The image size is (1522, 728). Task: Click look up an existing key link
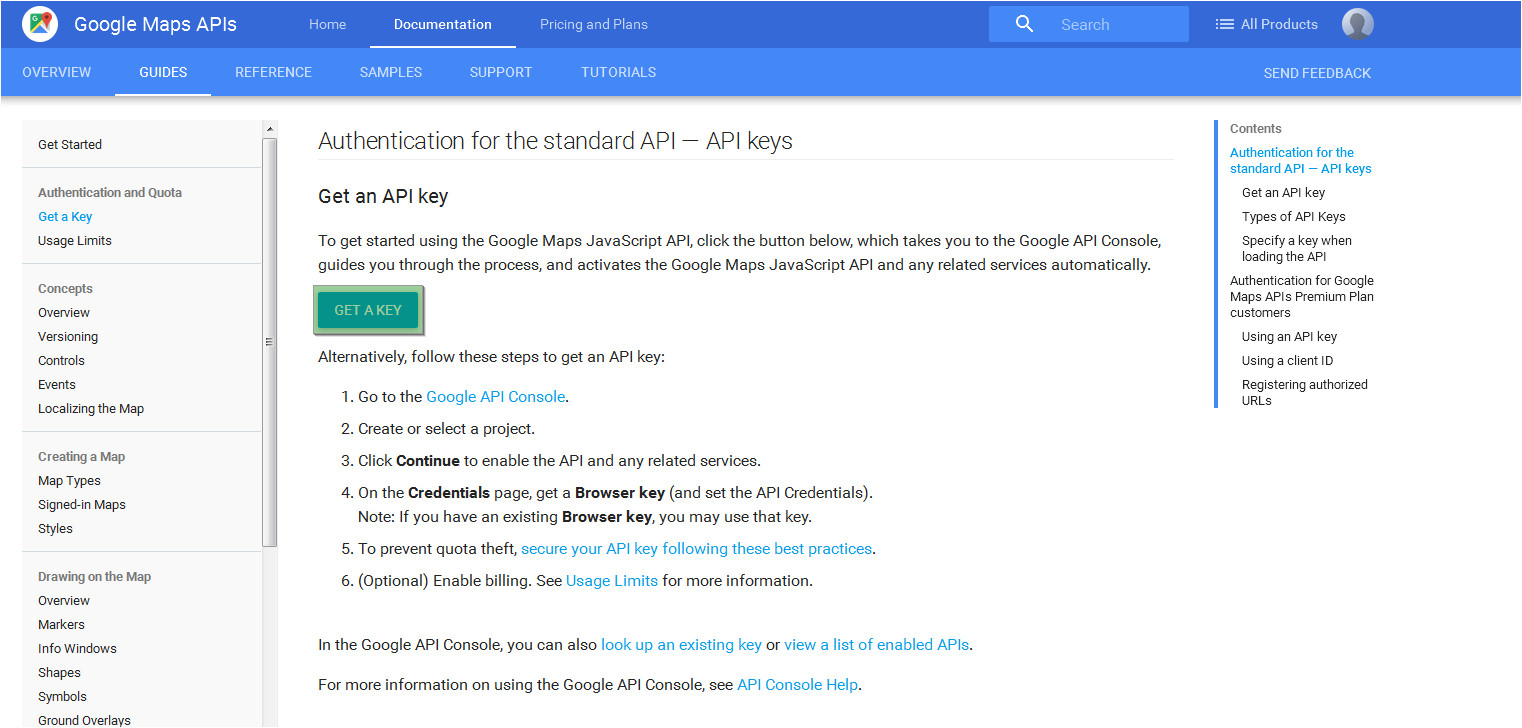point(681,645)
